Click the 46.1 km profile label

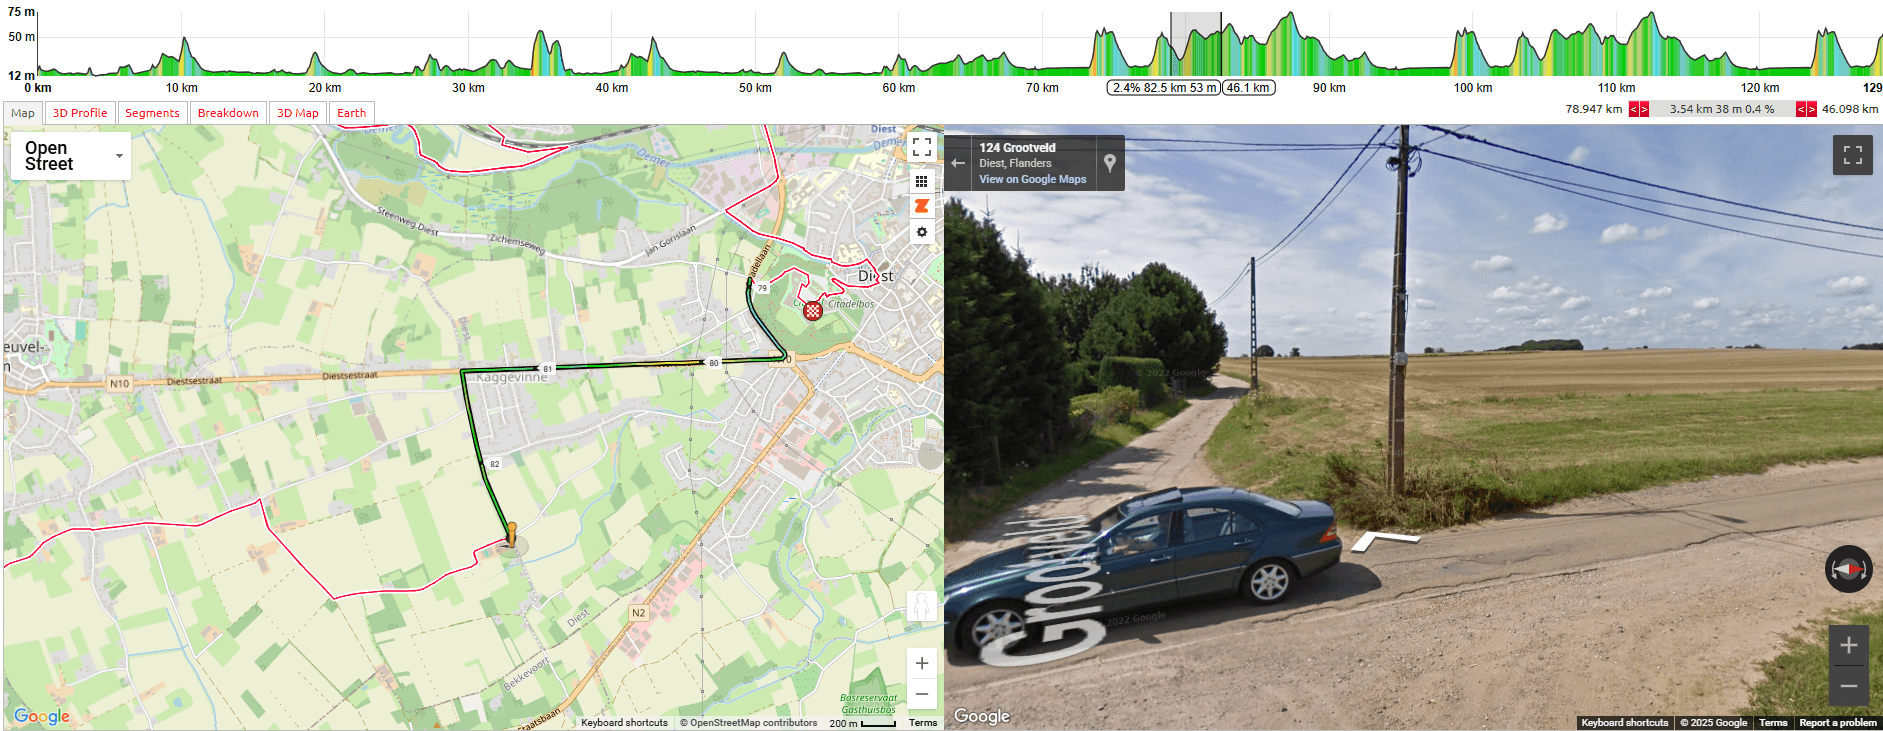coord(1248,88)
